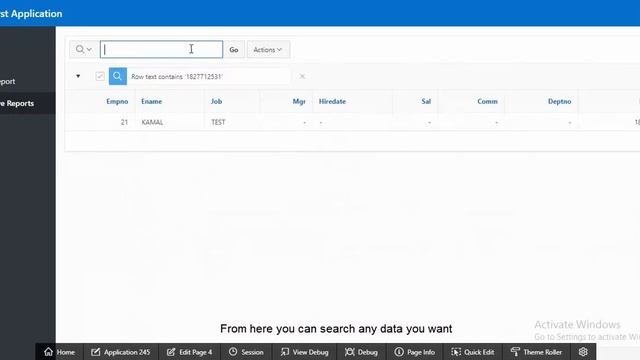Click the Edit Page 4 pencil icon
The height and width of the screenshot is (360, 640).
171,352
